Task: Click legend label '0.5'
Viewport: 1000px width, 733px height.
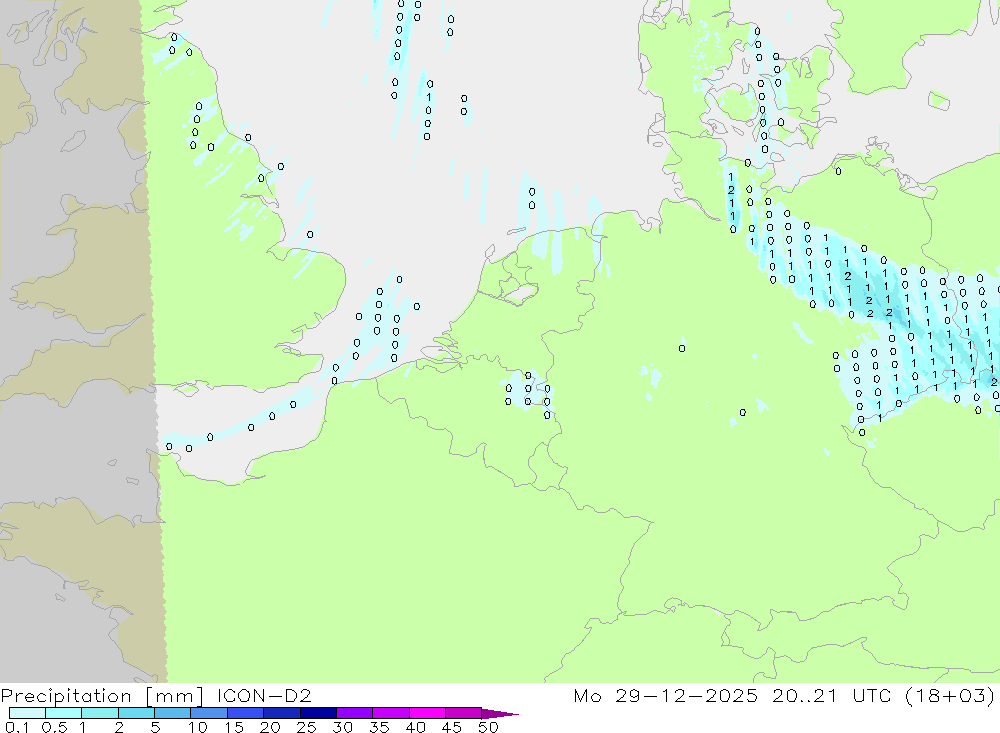Action: coord(54,727)
